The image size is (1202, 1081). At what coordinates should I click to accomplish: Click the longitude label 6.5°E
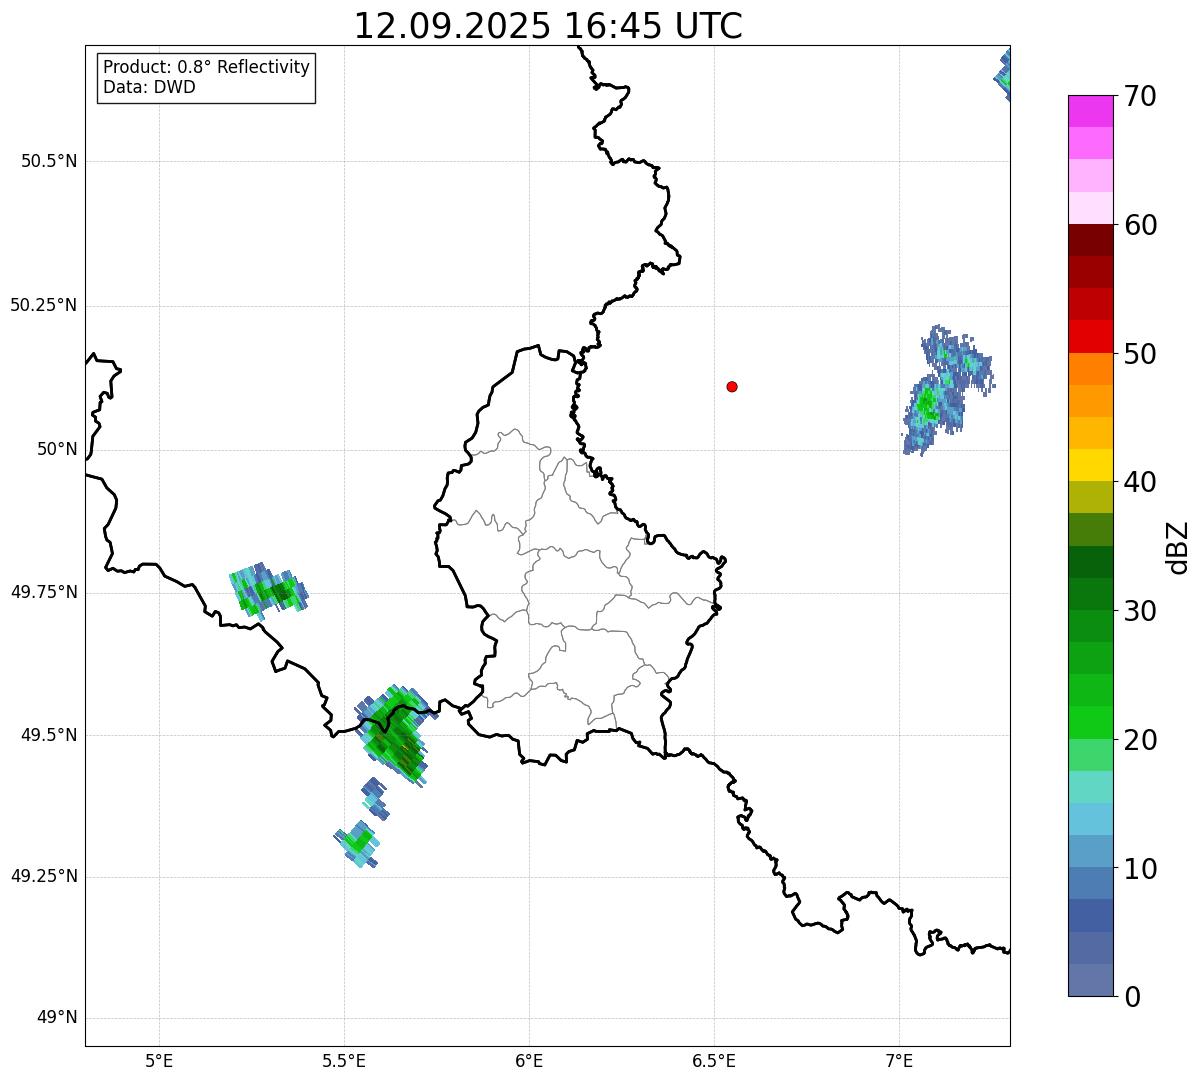714,1060
